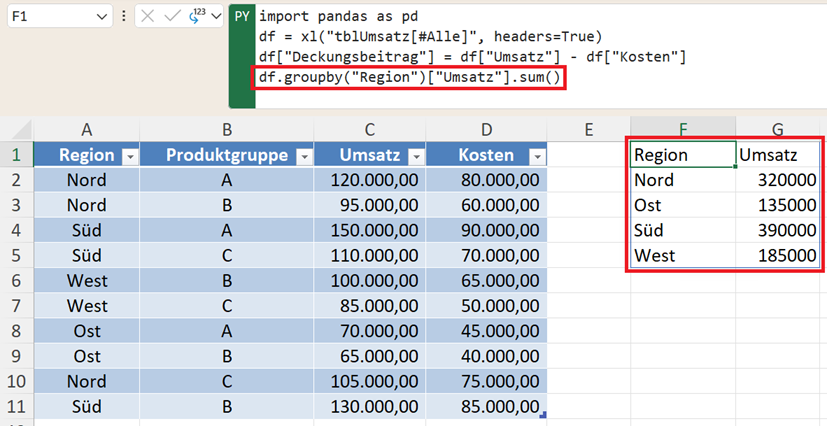Image resolution: width=827 pixels, height=426 pixels.
Task: Select cell F1 containing Region
Action: pyautogui.click(x=682, y=155)
